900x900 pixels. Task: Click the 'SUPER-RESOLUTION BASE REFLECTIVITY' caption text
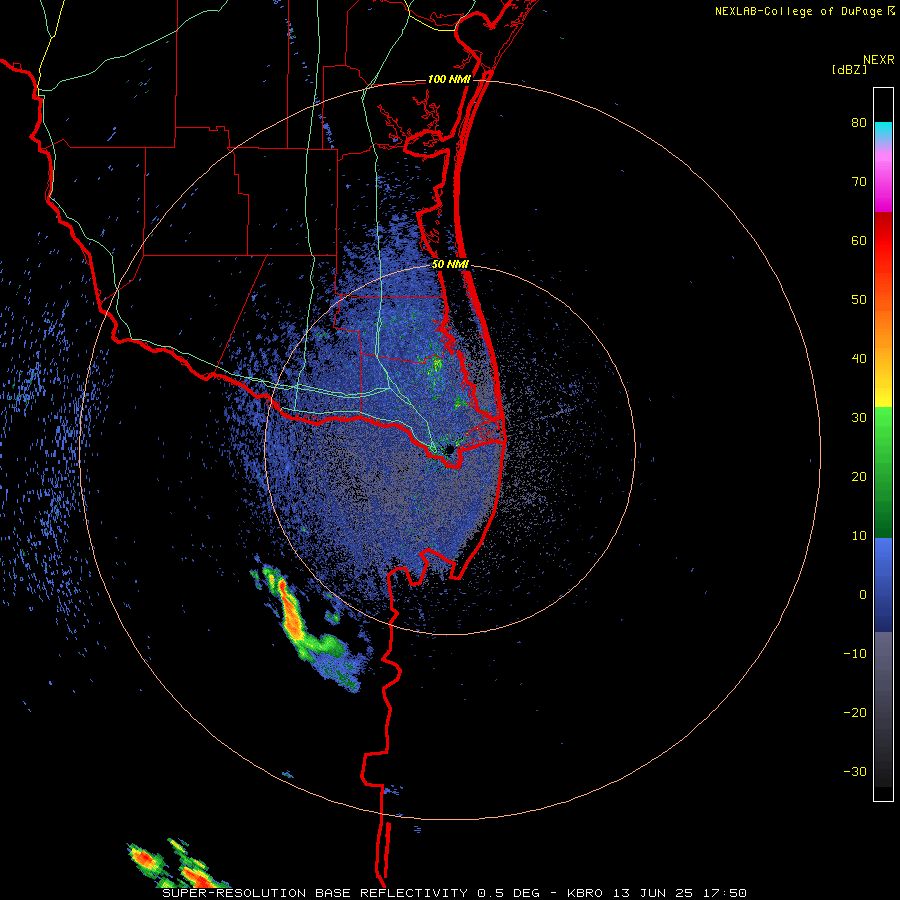[315, 893]
